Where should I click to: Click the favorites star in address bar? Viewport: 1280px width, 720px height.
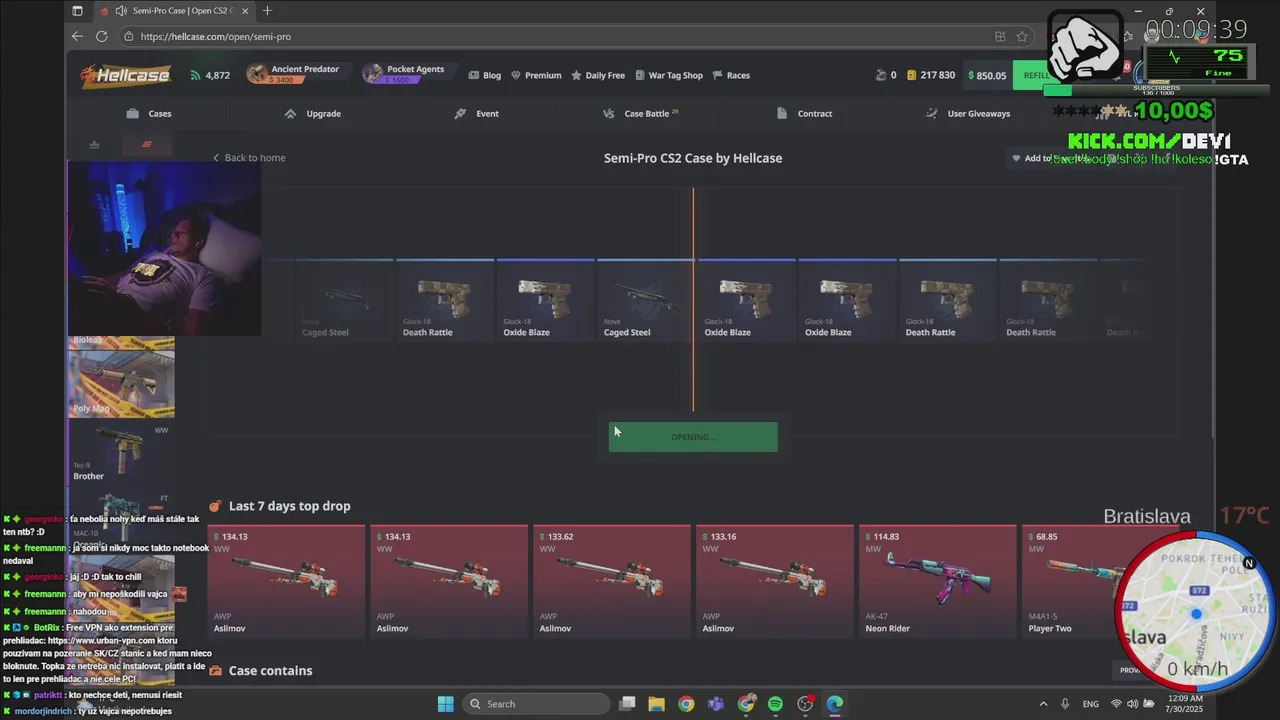[1021, 36]
